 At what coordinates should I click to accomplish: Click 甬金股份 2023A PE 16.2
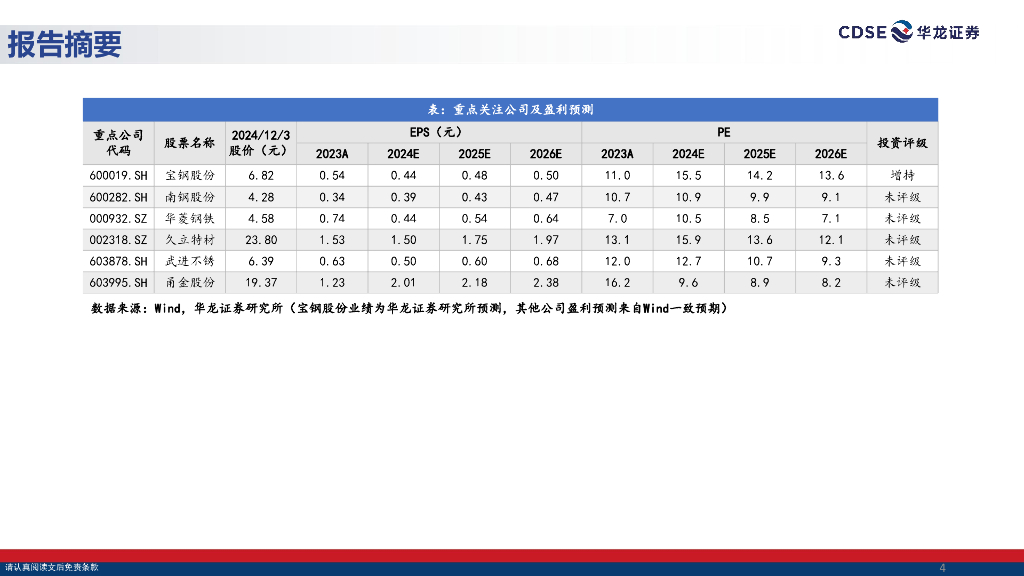click(617, 283)
